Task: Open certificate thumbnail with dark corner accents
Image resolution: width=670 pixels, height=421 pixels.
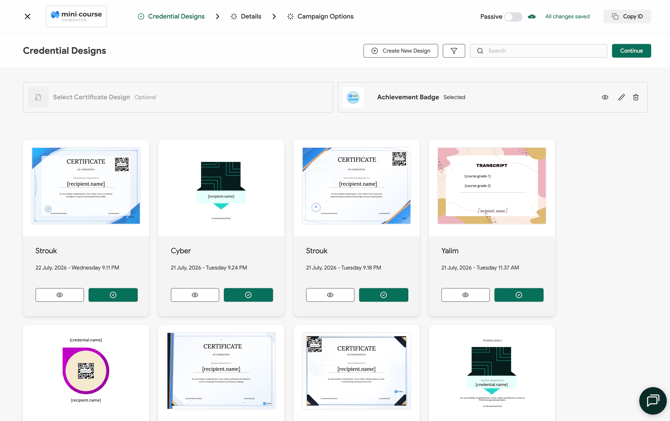Action: [356, 371]
